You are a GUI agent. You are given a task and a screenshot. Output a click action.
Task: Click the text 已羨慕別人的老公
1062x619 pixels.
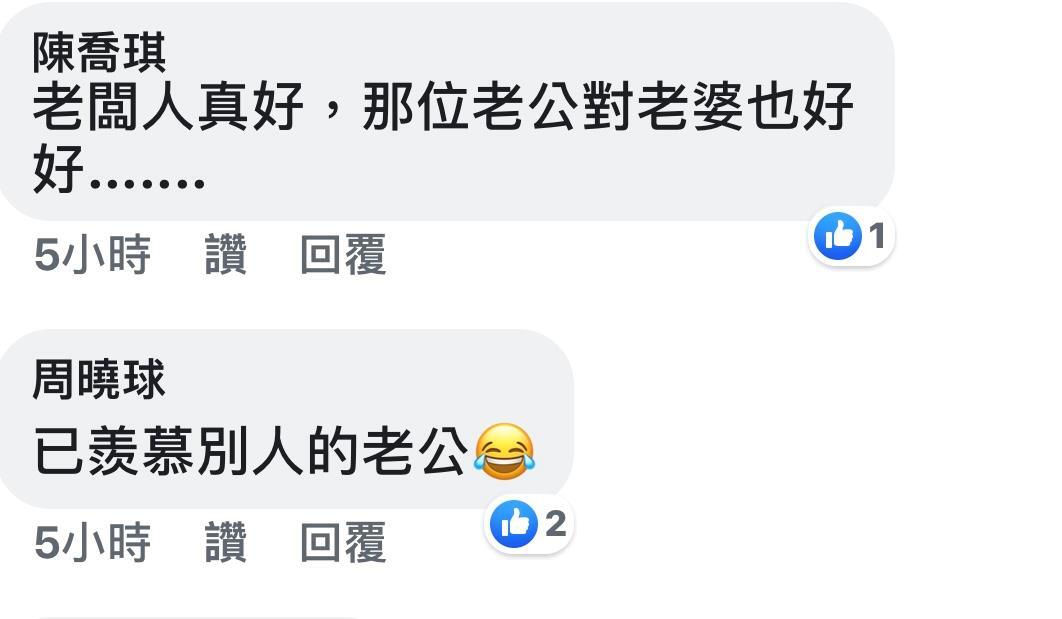coord(251,452)
